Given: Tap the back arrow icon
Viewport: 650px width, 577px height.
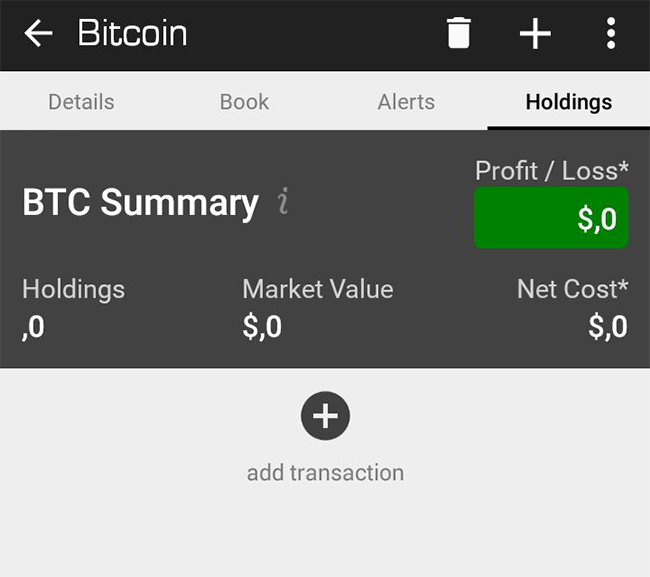Looking at the screenshot, I should pos(38,33).
